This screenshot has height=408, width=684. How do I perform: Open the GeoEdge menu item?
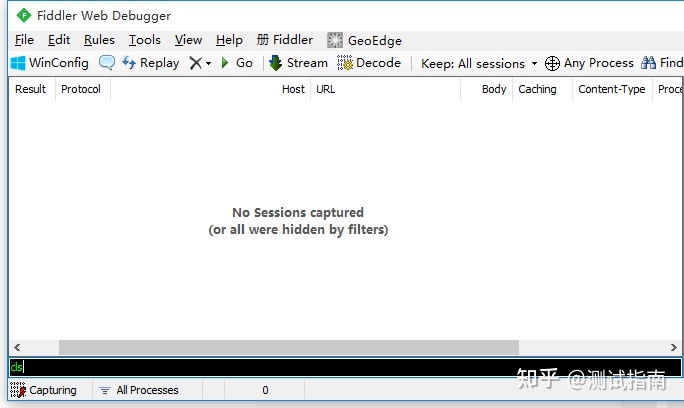click(x=364, y=40)
